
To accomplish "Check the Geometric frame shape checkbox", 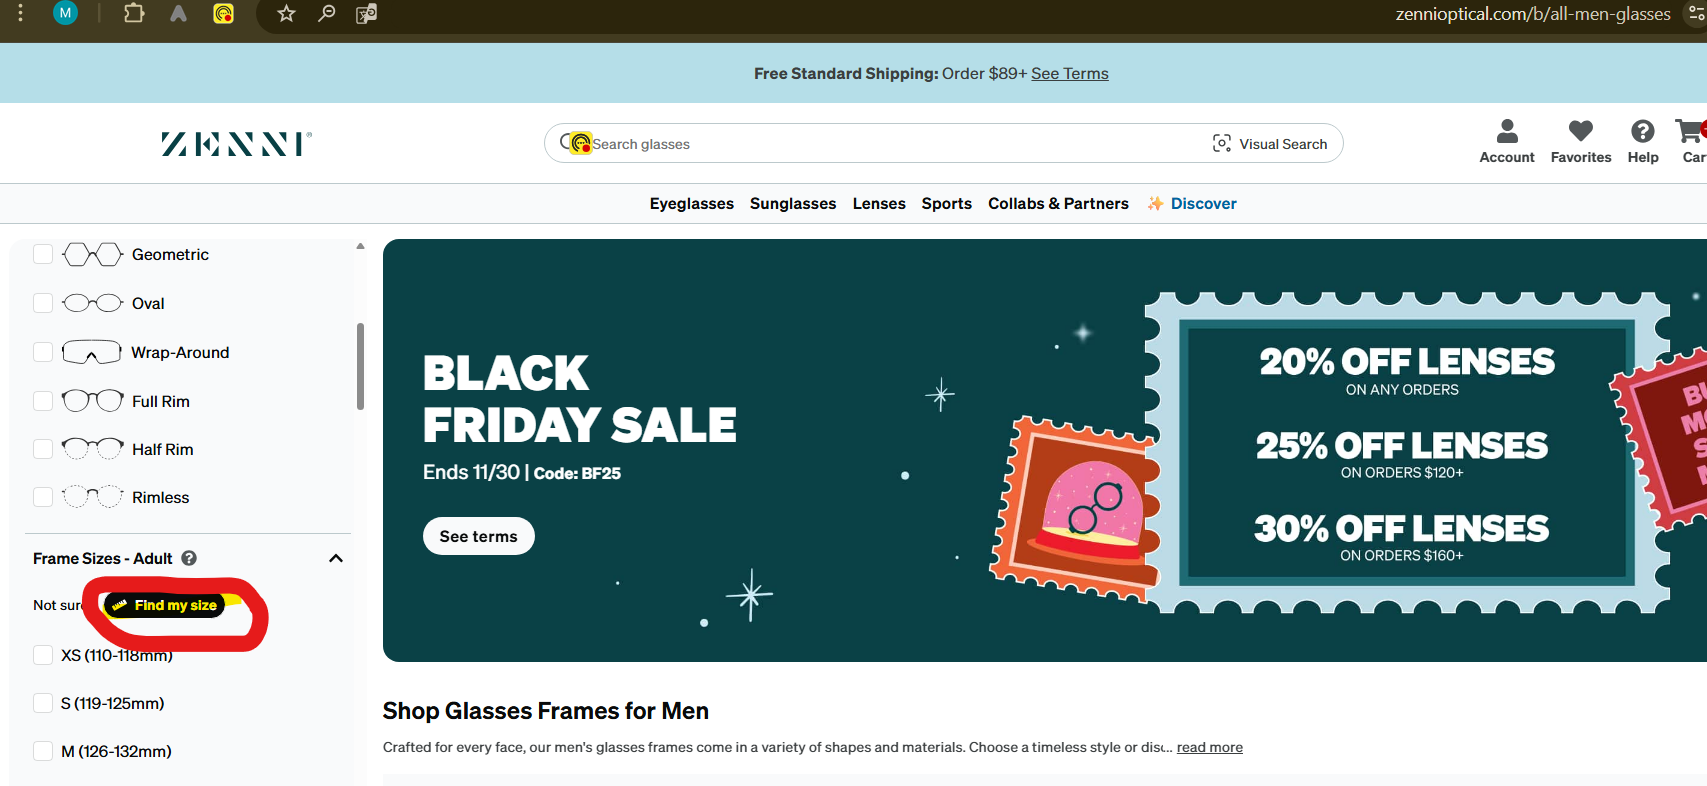I will coord(43,254).
